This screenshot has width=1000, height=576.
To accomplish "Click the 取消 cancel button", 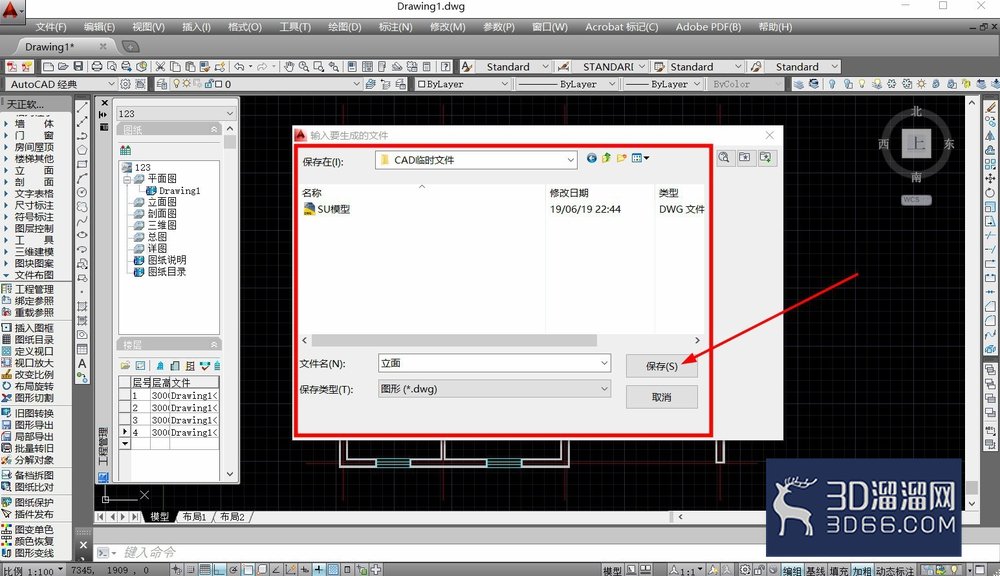I will coord(661,397).
